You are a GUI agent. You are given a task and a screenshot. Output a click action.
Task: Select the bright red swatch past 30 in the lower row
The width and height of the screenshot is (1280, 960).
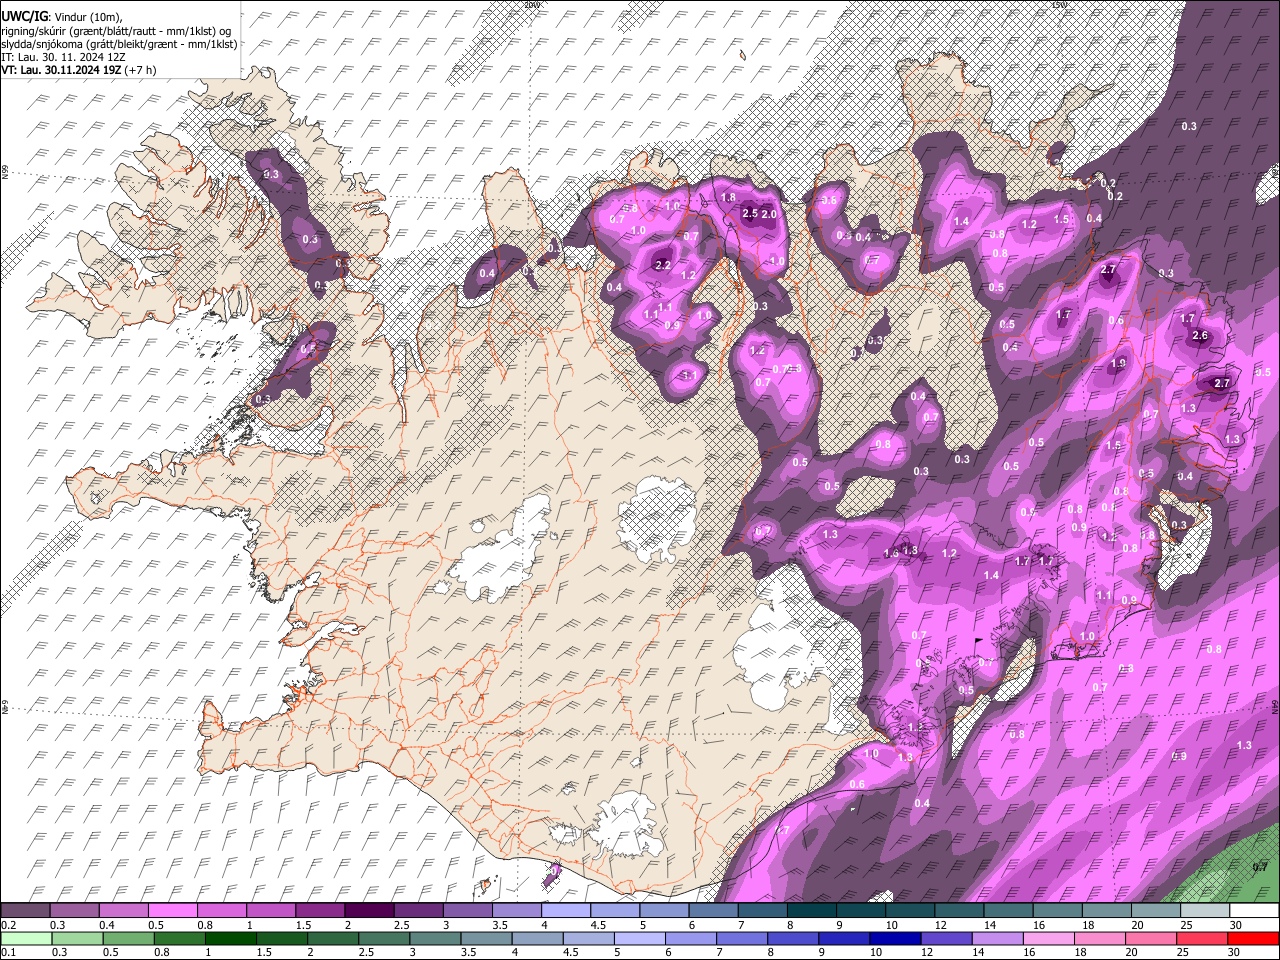(1254, 938)
